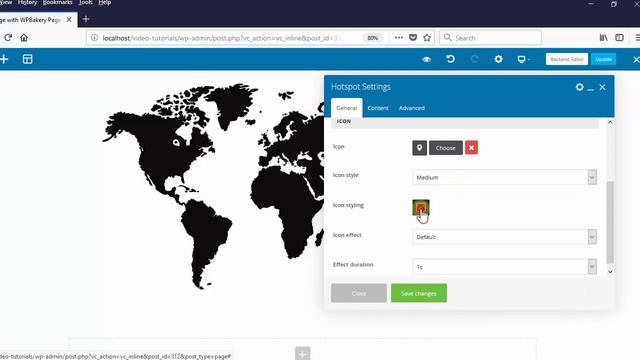The image size is (640, 360).
Task: Click the Choose icon button
Action: (446, 148)
